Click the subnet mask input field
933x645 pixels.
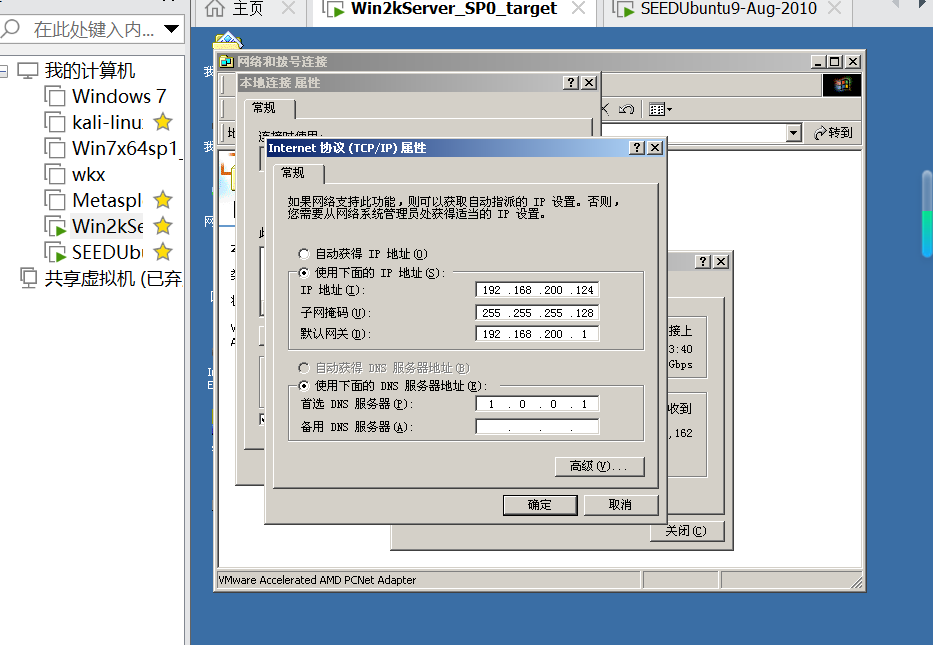pyautogui.click(x=537, y=312)
